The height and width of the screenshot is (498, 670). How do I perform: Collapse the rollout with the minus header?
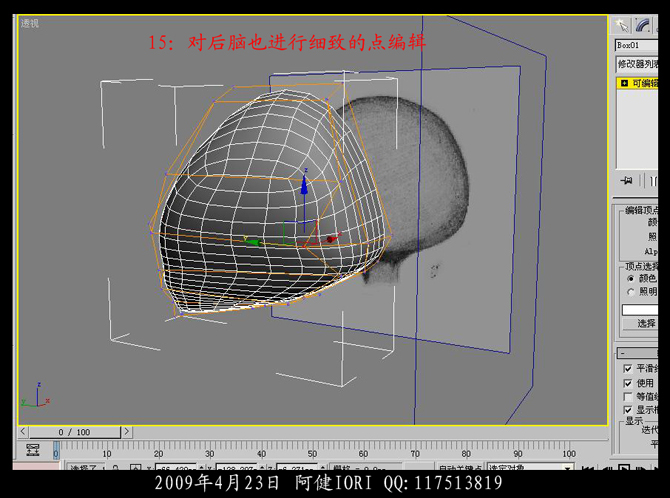624,353
